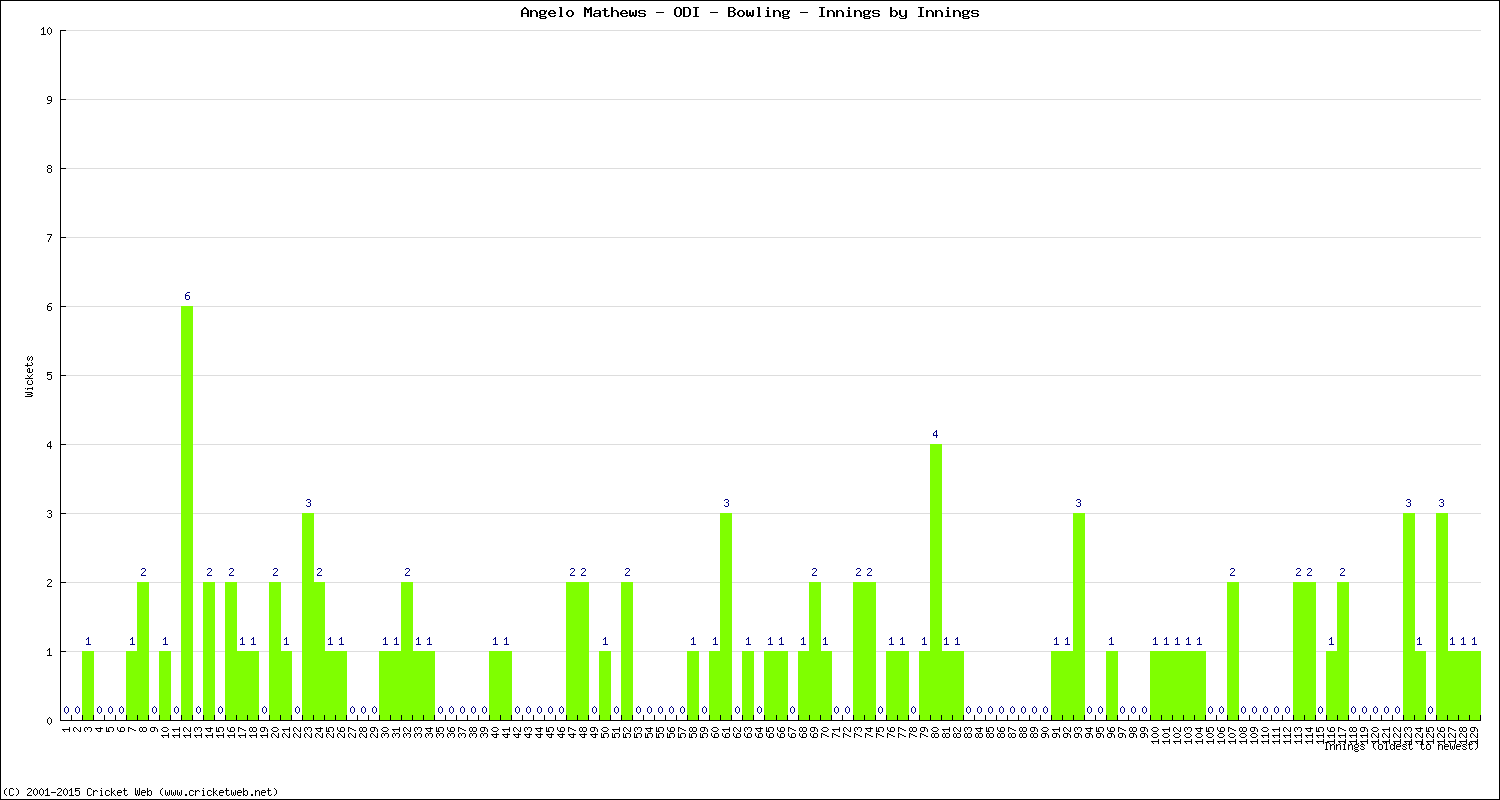
Task: Click the 1-wicket bar at innings 96
Action: pos(1112,685)
